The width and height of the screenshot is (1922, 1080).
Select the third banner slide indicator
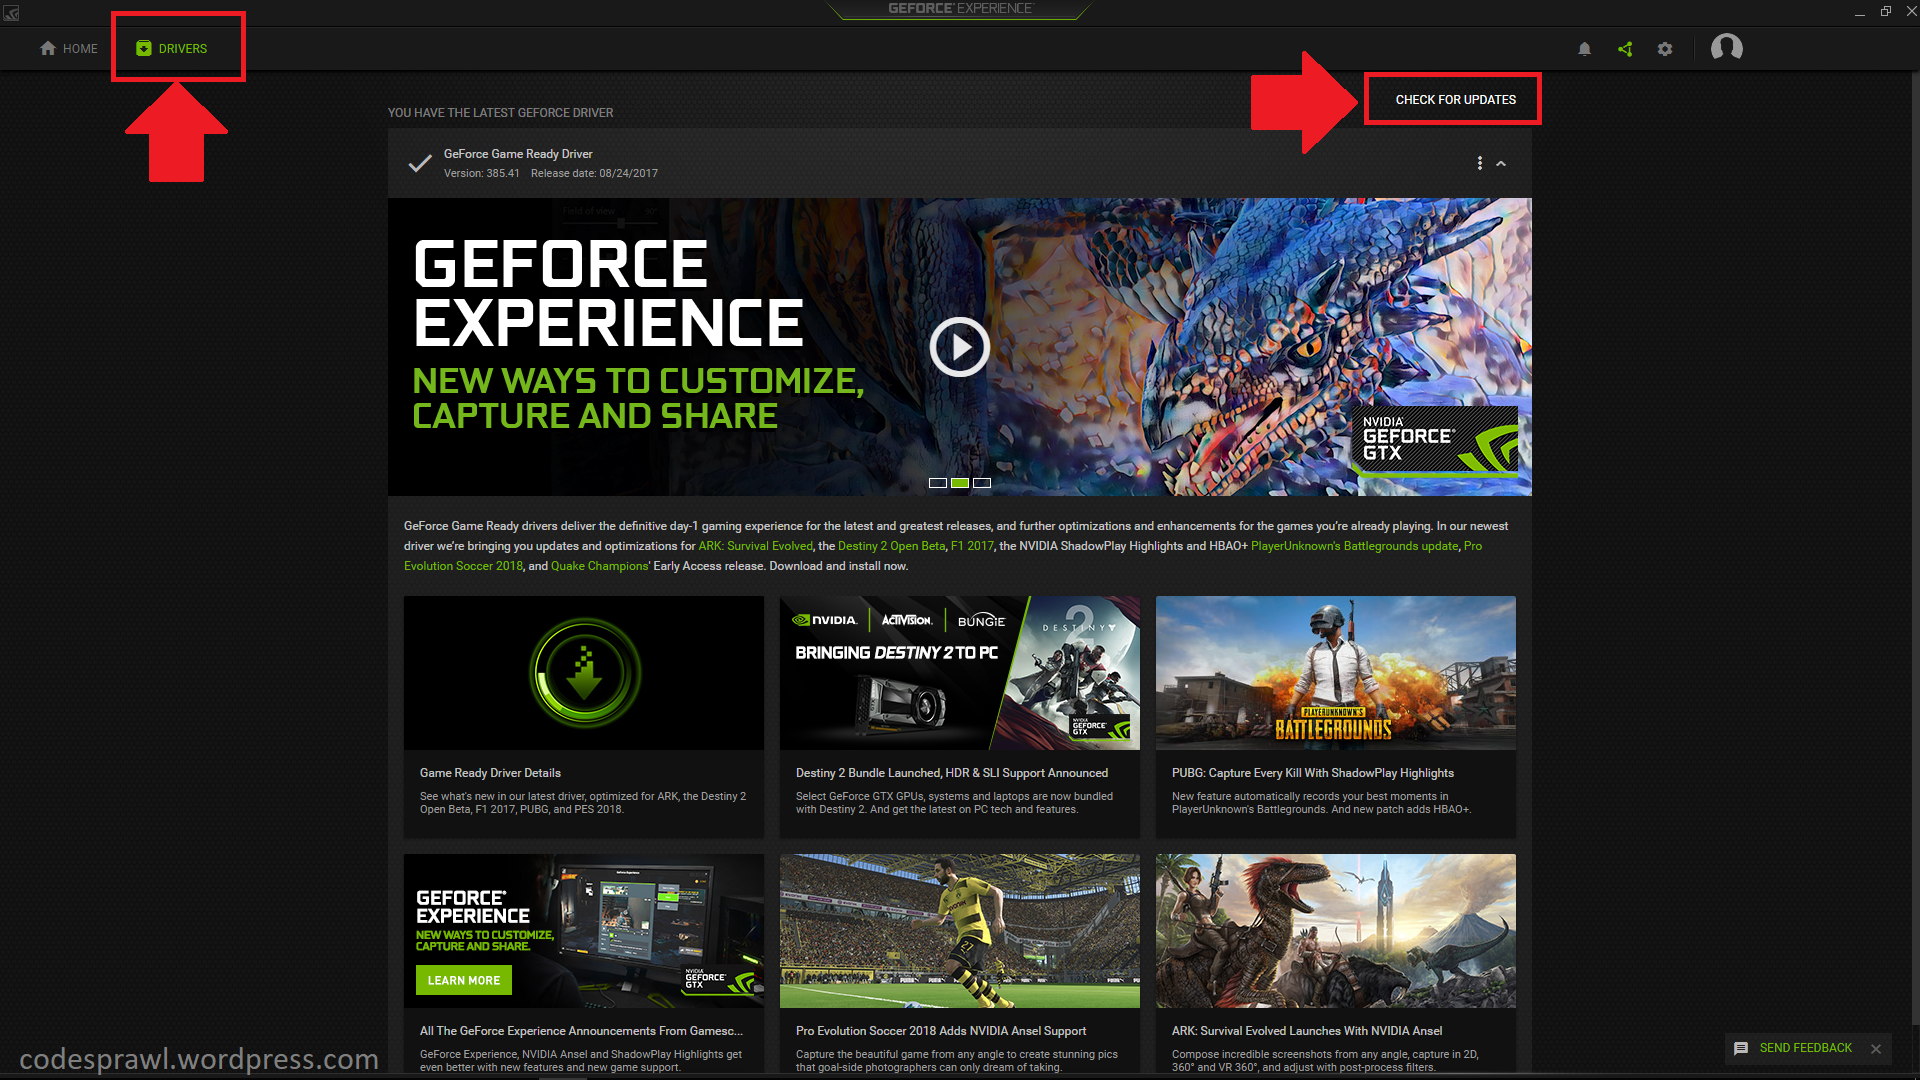pos(984,483)
